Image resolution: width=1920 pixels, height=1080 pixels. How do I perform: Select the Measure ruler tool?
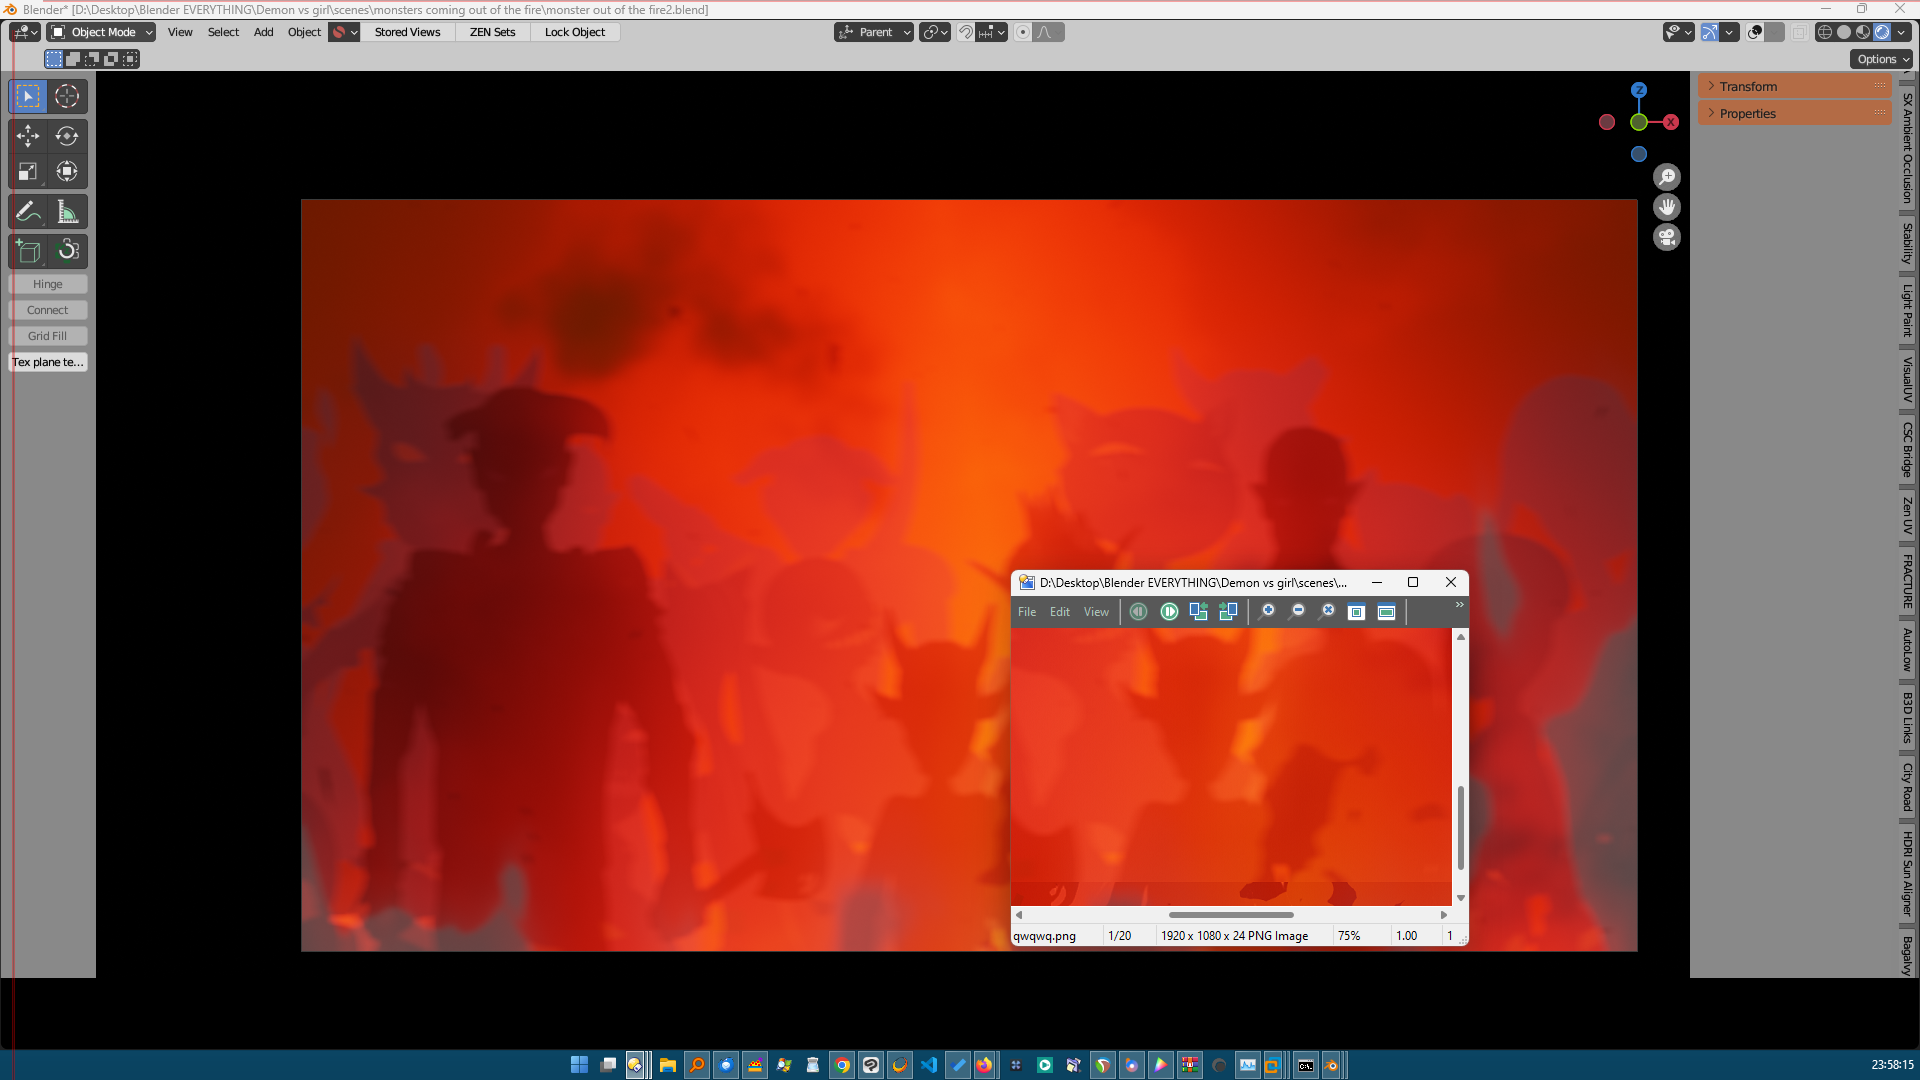coord(67,212)
